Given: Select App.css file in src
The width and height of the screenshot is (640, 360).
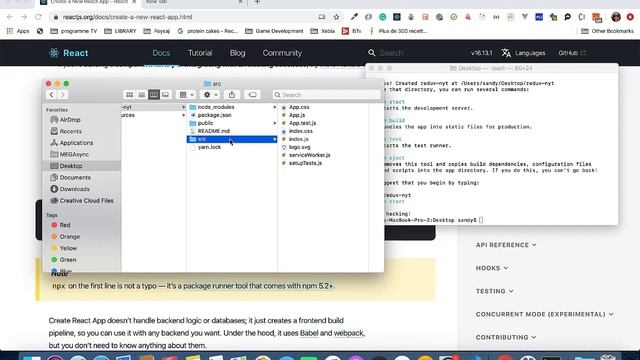Looking at the screenshot, I should click(299, 107).
